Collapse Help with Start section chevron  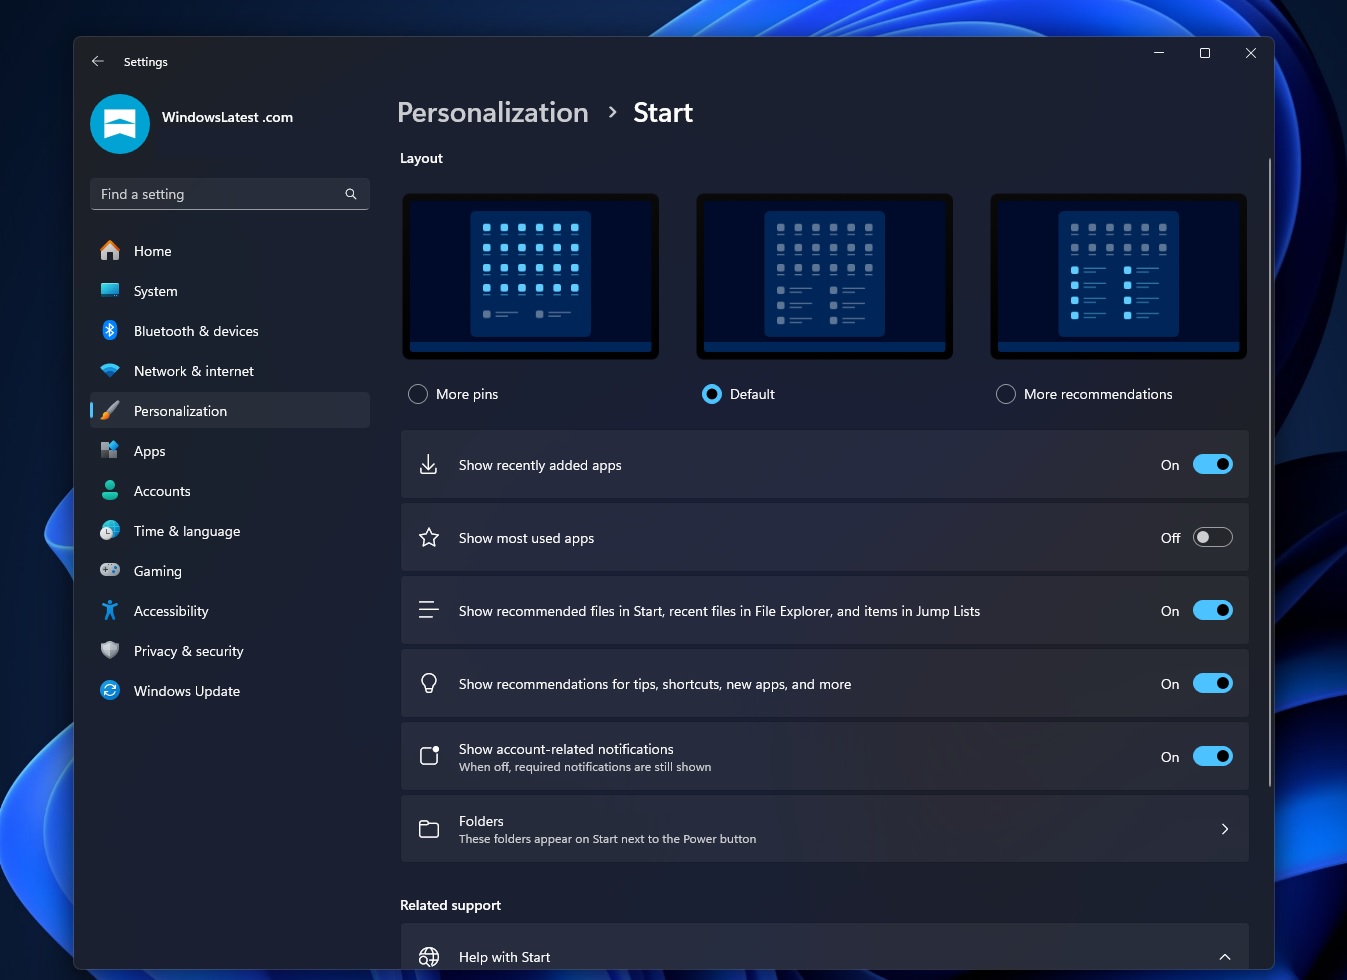click(1225, 957)
